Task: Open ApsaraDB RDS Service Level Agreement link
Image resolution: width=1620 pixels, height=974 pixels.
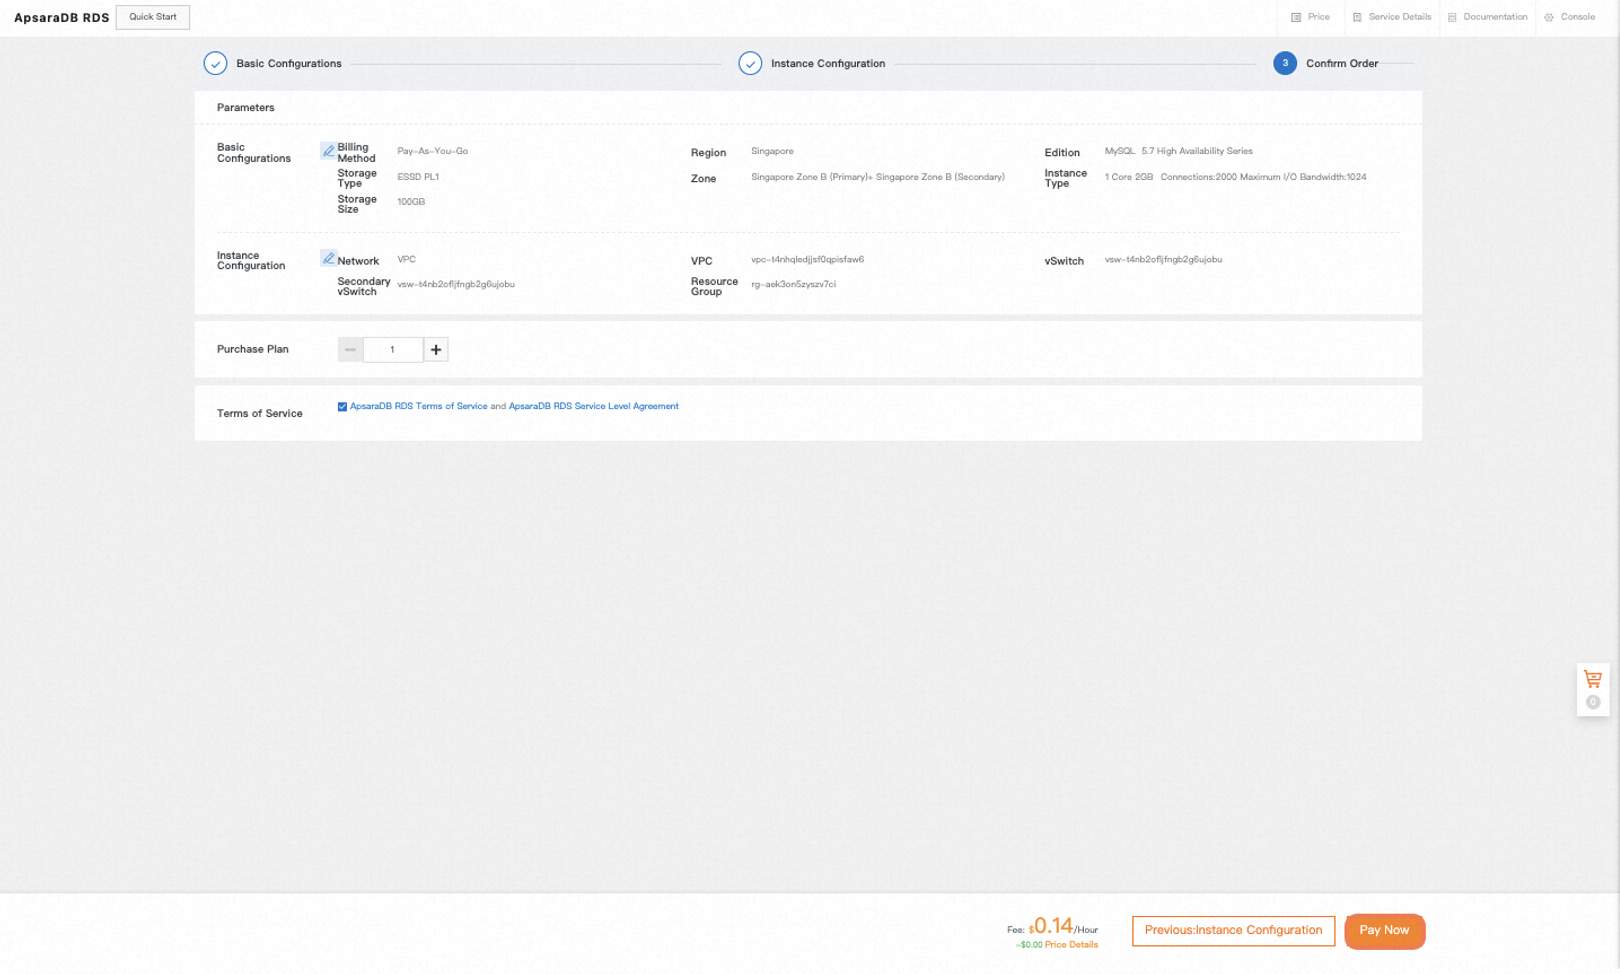Action: click(593, 406)
